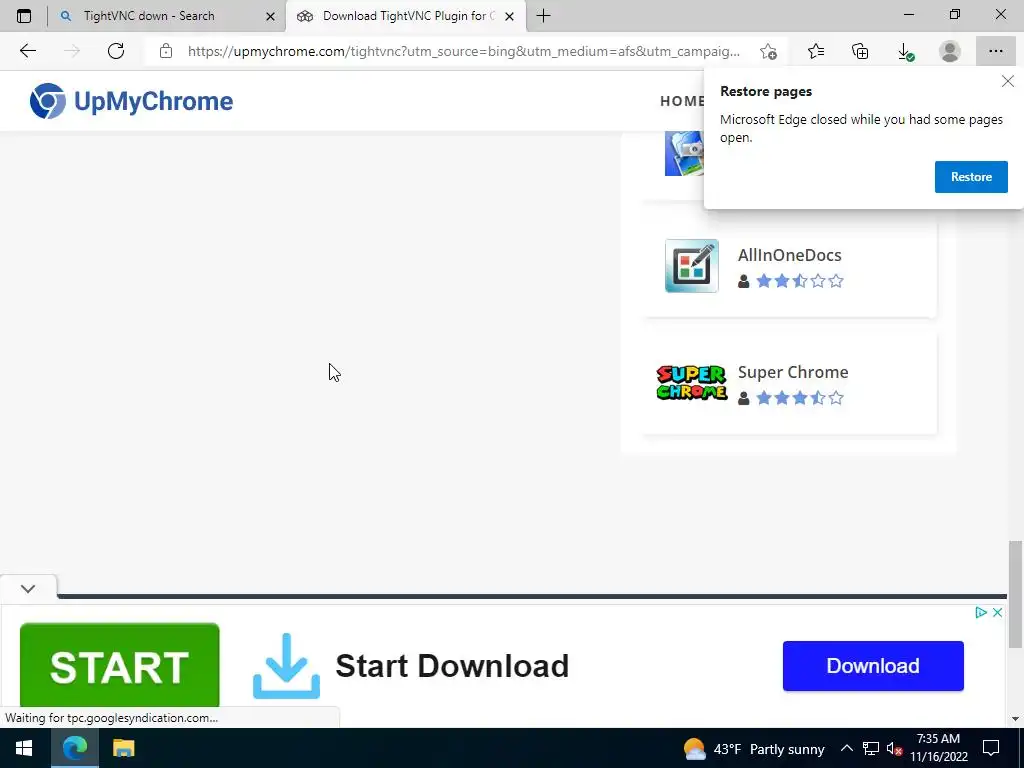The width and height of the screenshot is (1024, 768).
Task: Add this page to favorites
Action: (769, 52)
